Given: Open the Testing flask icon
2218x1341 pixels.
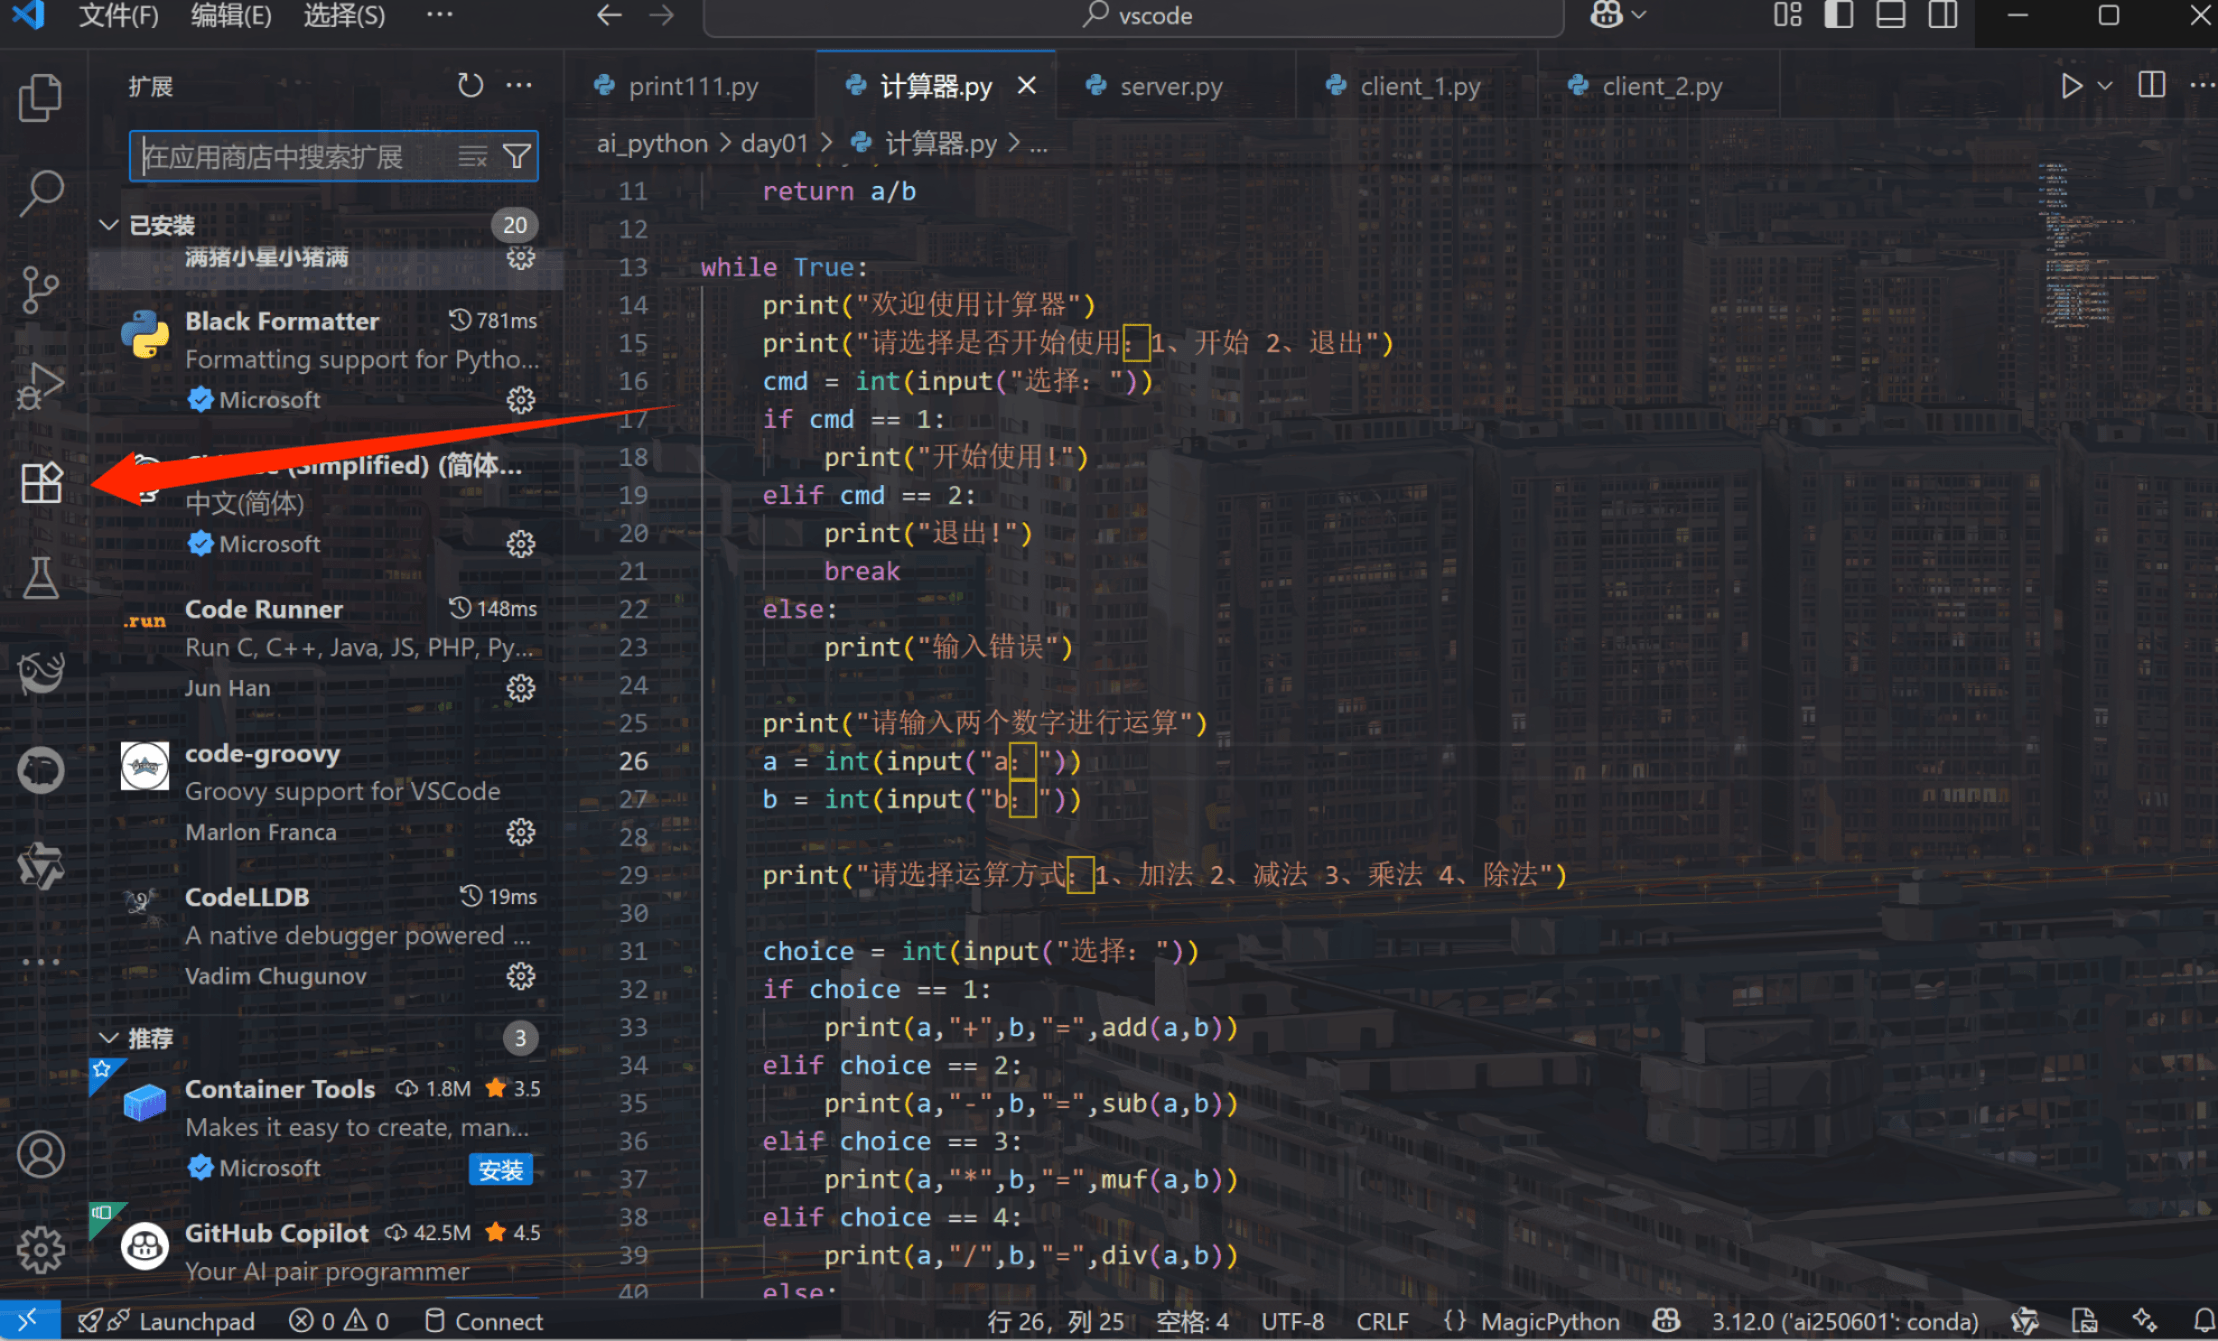Looking at the screenshot, I should (x=41, y=578).
